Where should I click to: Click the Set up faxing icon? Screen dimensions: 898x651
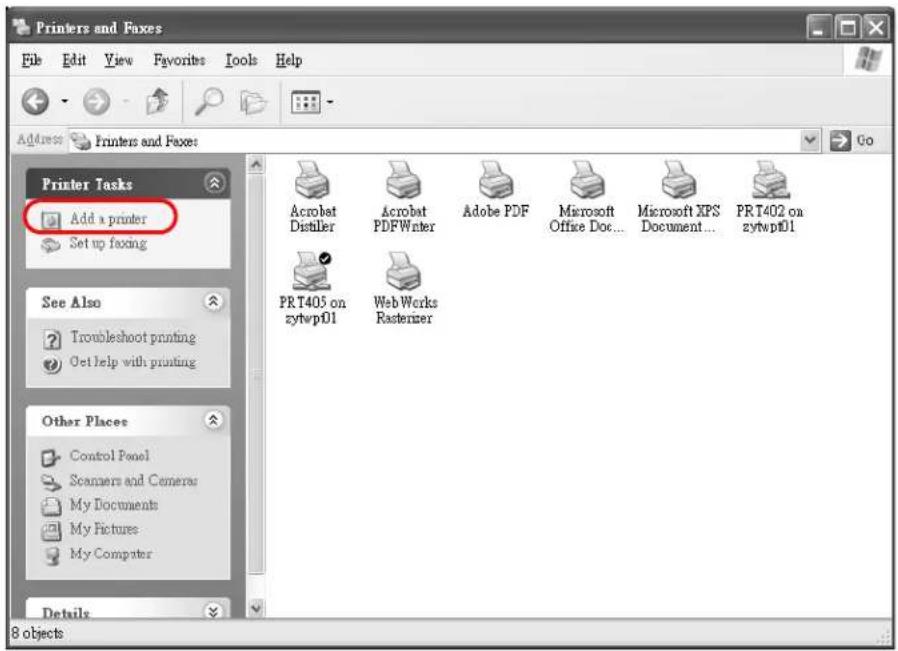pos(51,245)
